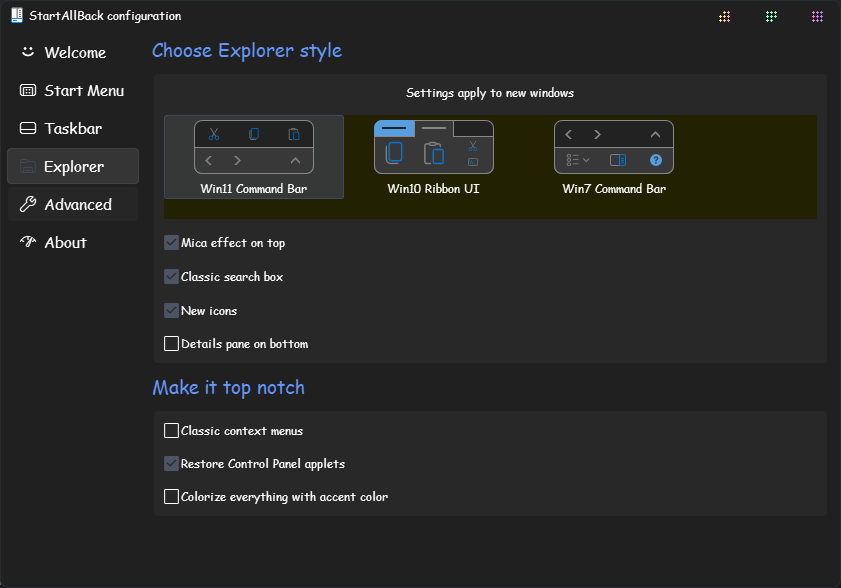
Task: Click the Welcome smiley face icon
Action: click(28, 52)
